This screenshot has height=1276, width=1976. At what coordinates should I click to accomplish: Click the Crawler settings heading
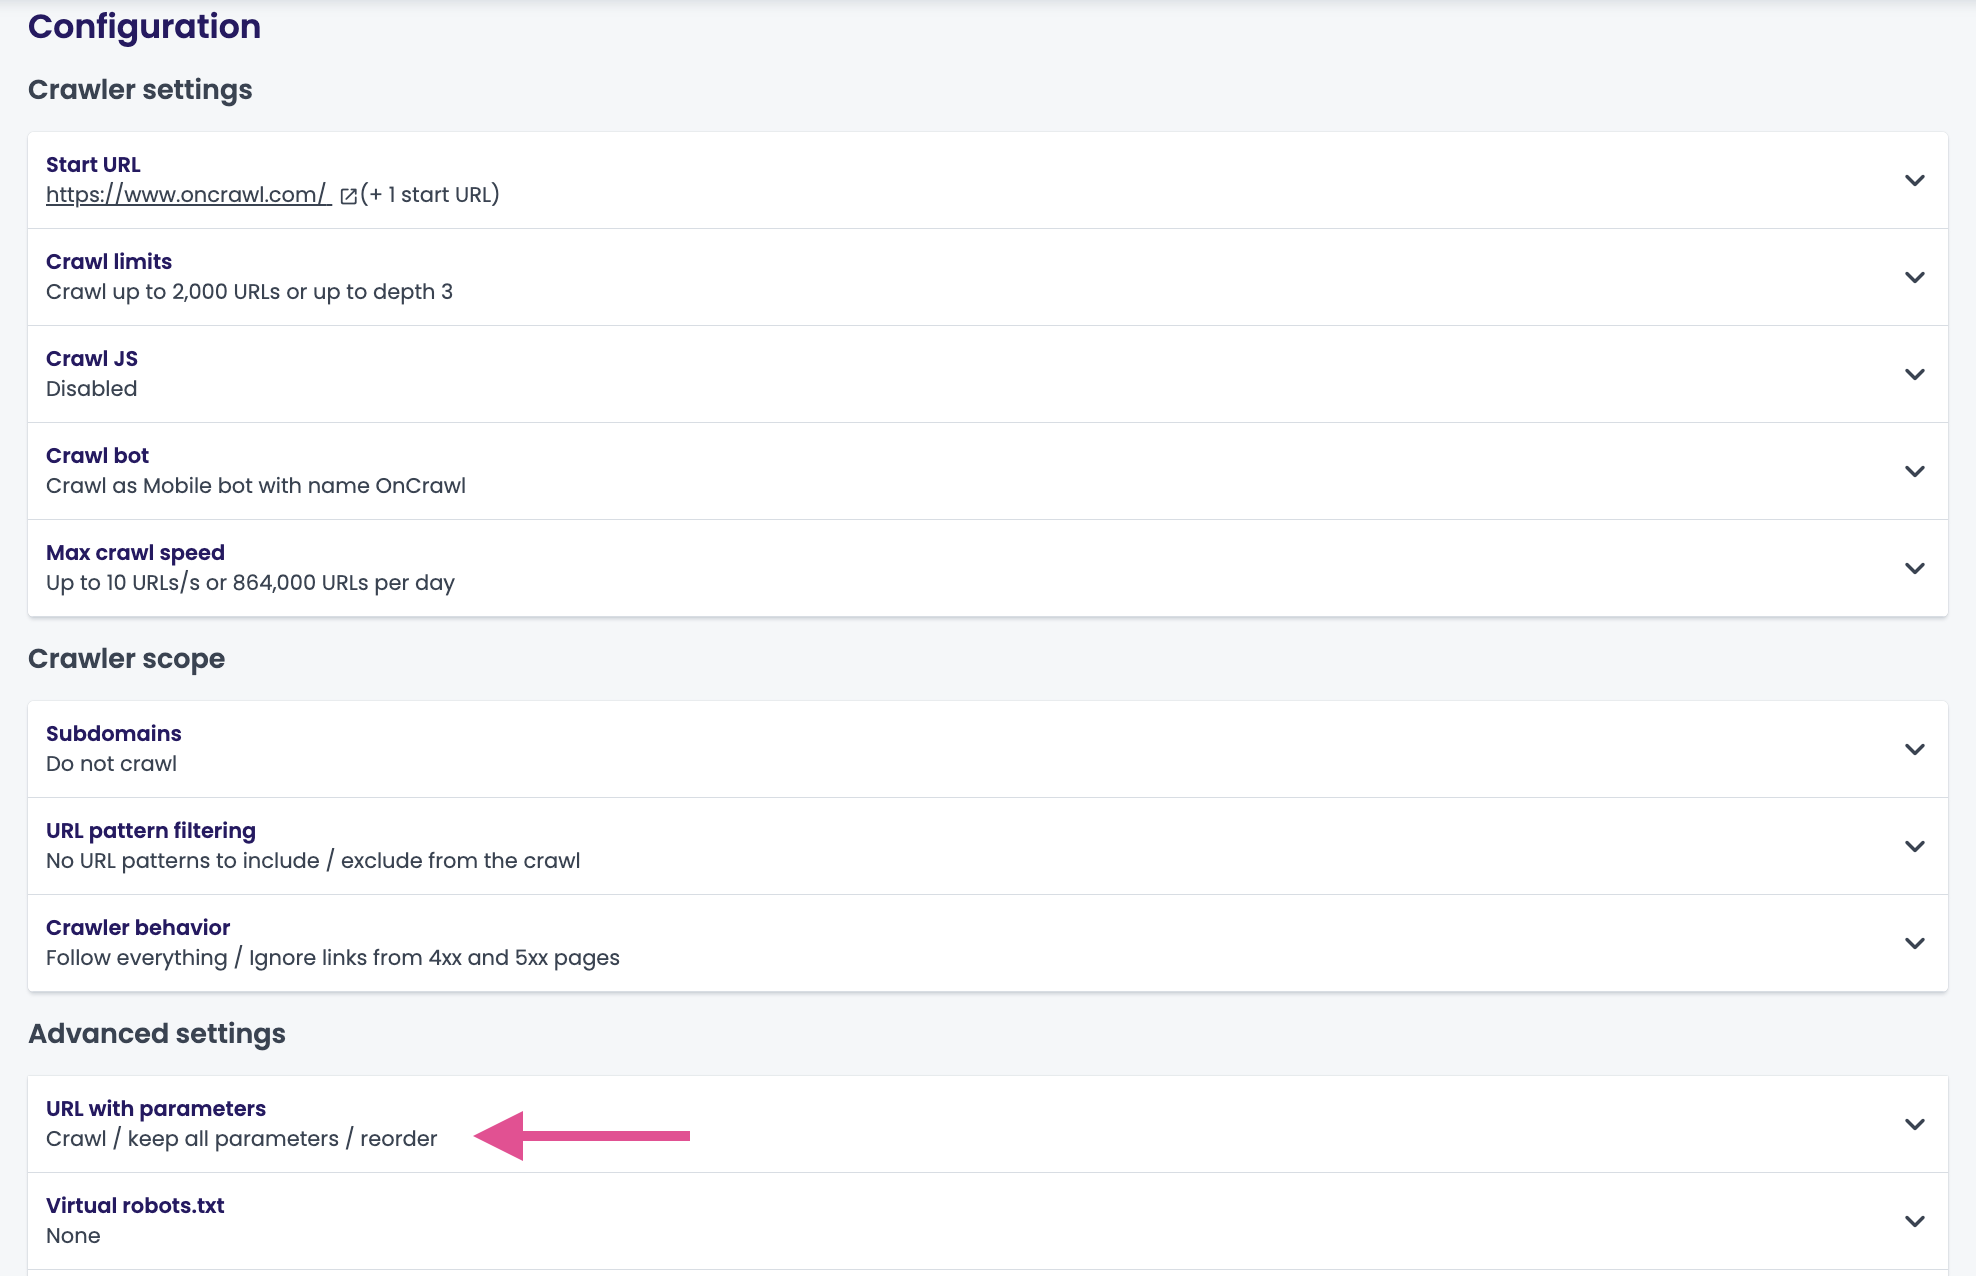pyautogui.click(x=140, y=89)
